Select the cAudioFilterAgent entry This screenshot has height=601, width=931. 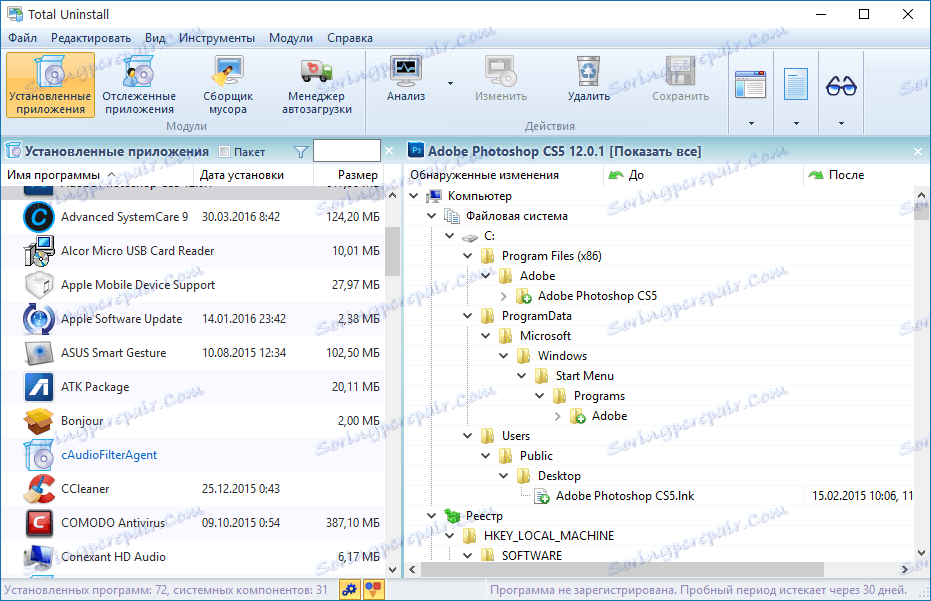(x=193, y=455)
